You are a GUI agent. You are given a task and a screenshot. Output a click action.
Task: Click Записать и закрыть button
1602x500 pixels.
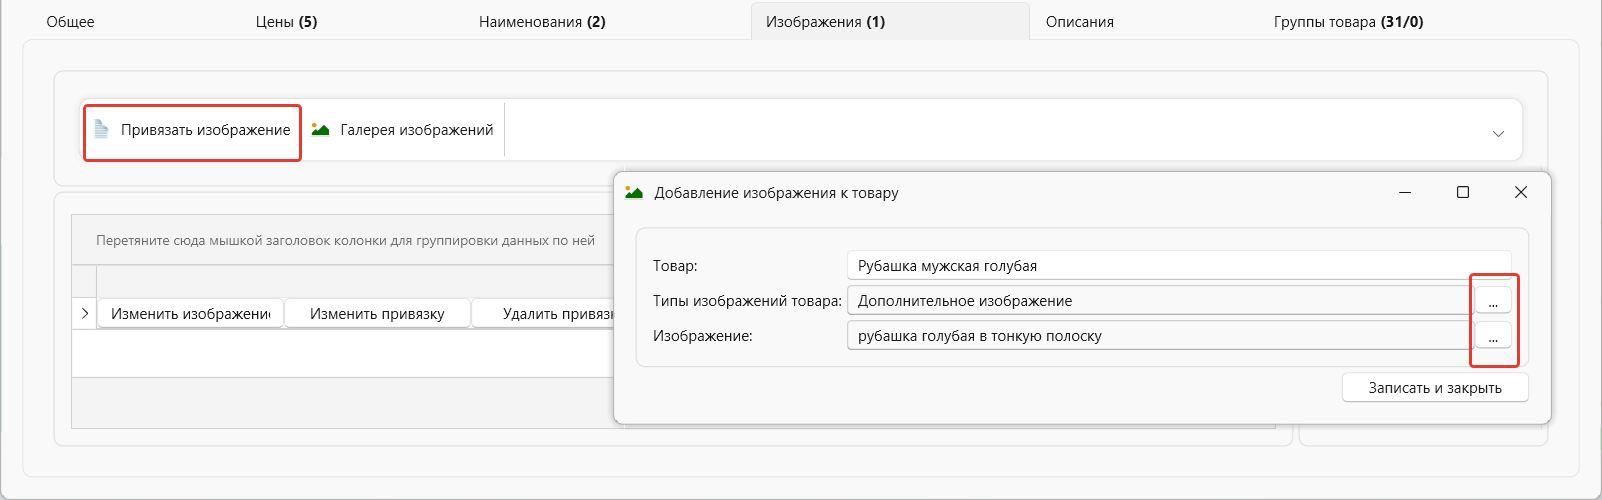pyautogui.click(x=1435, y=388)
